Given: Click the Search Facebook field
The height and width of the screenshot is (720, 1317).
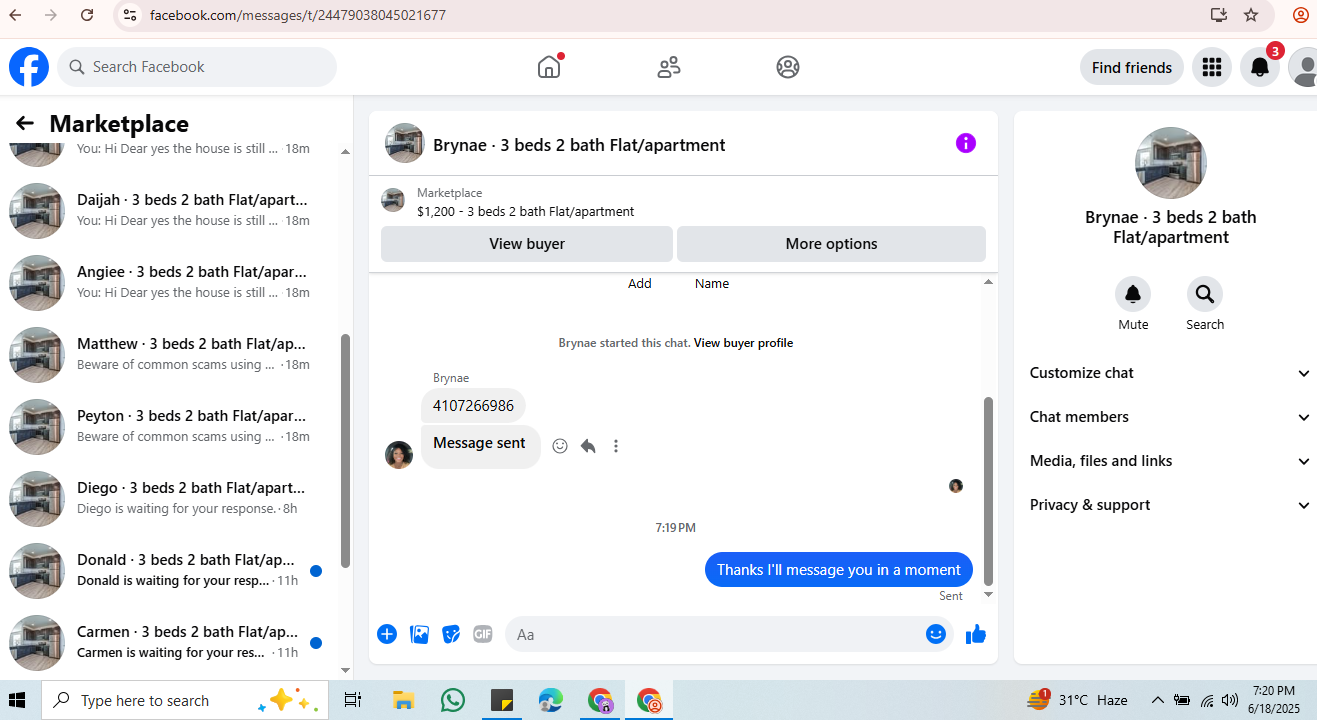Looking at the screenshot, I should coord(197,67).
